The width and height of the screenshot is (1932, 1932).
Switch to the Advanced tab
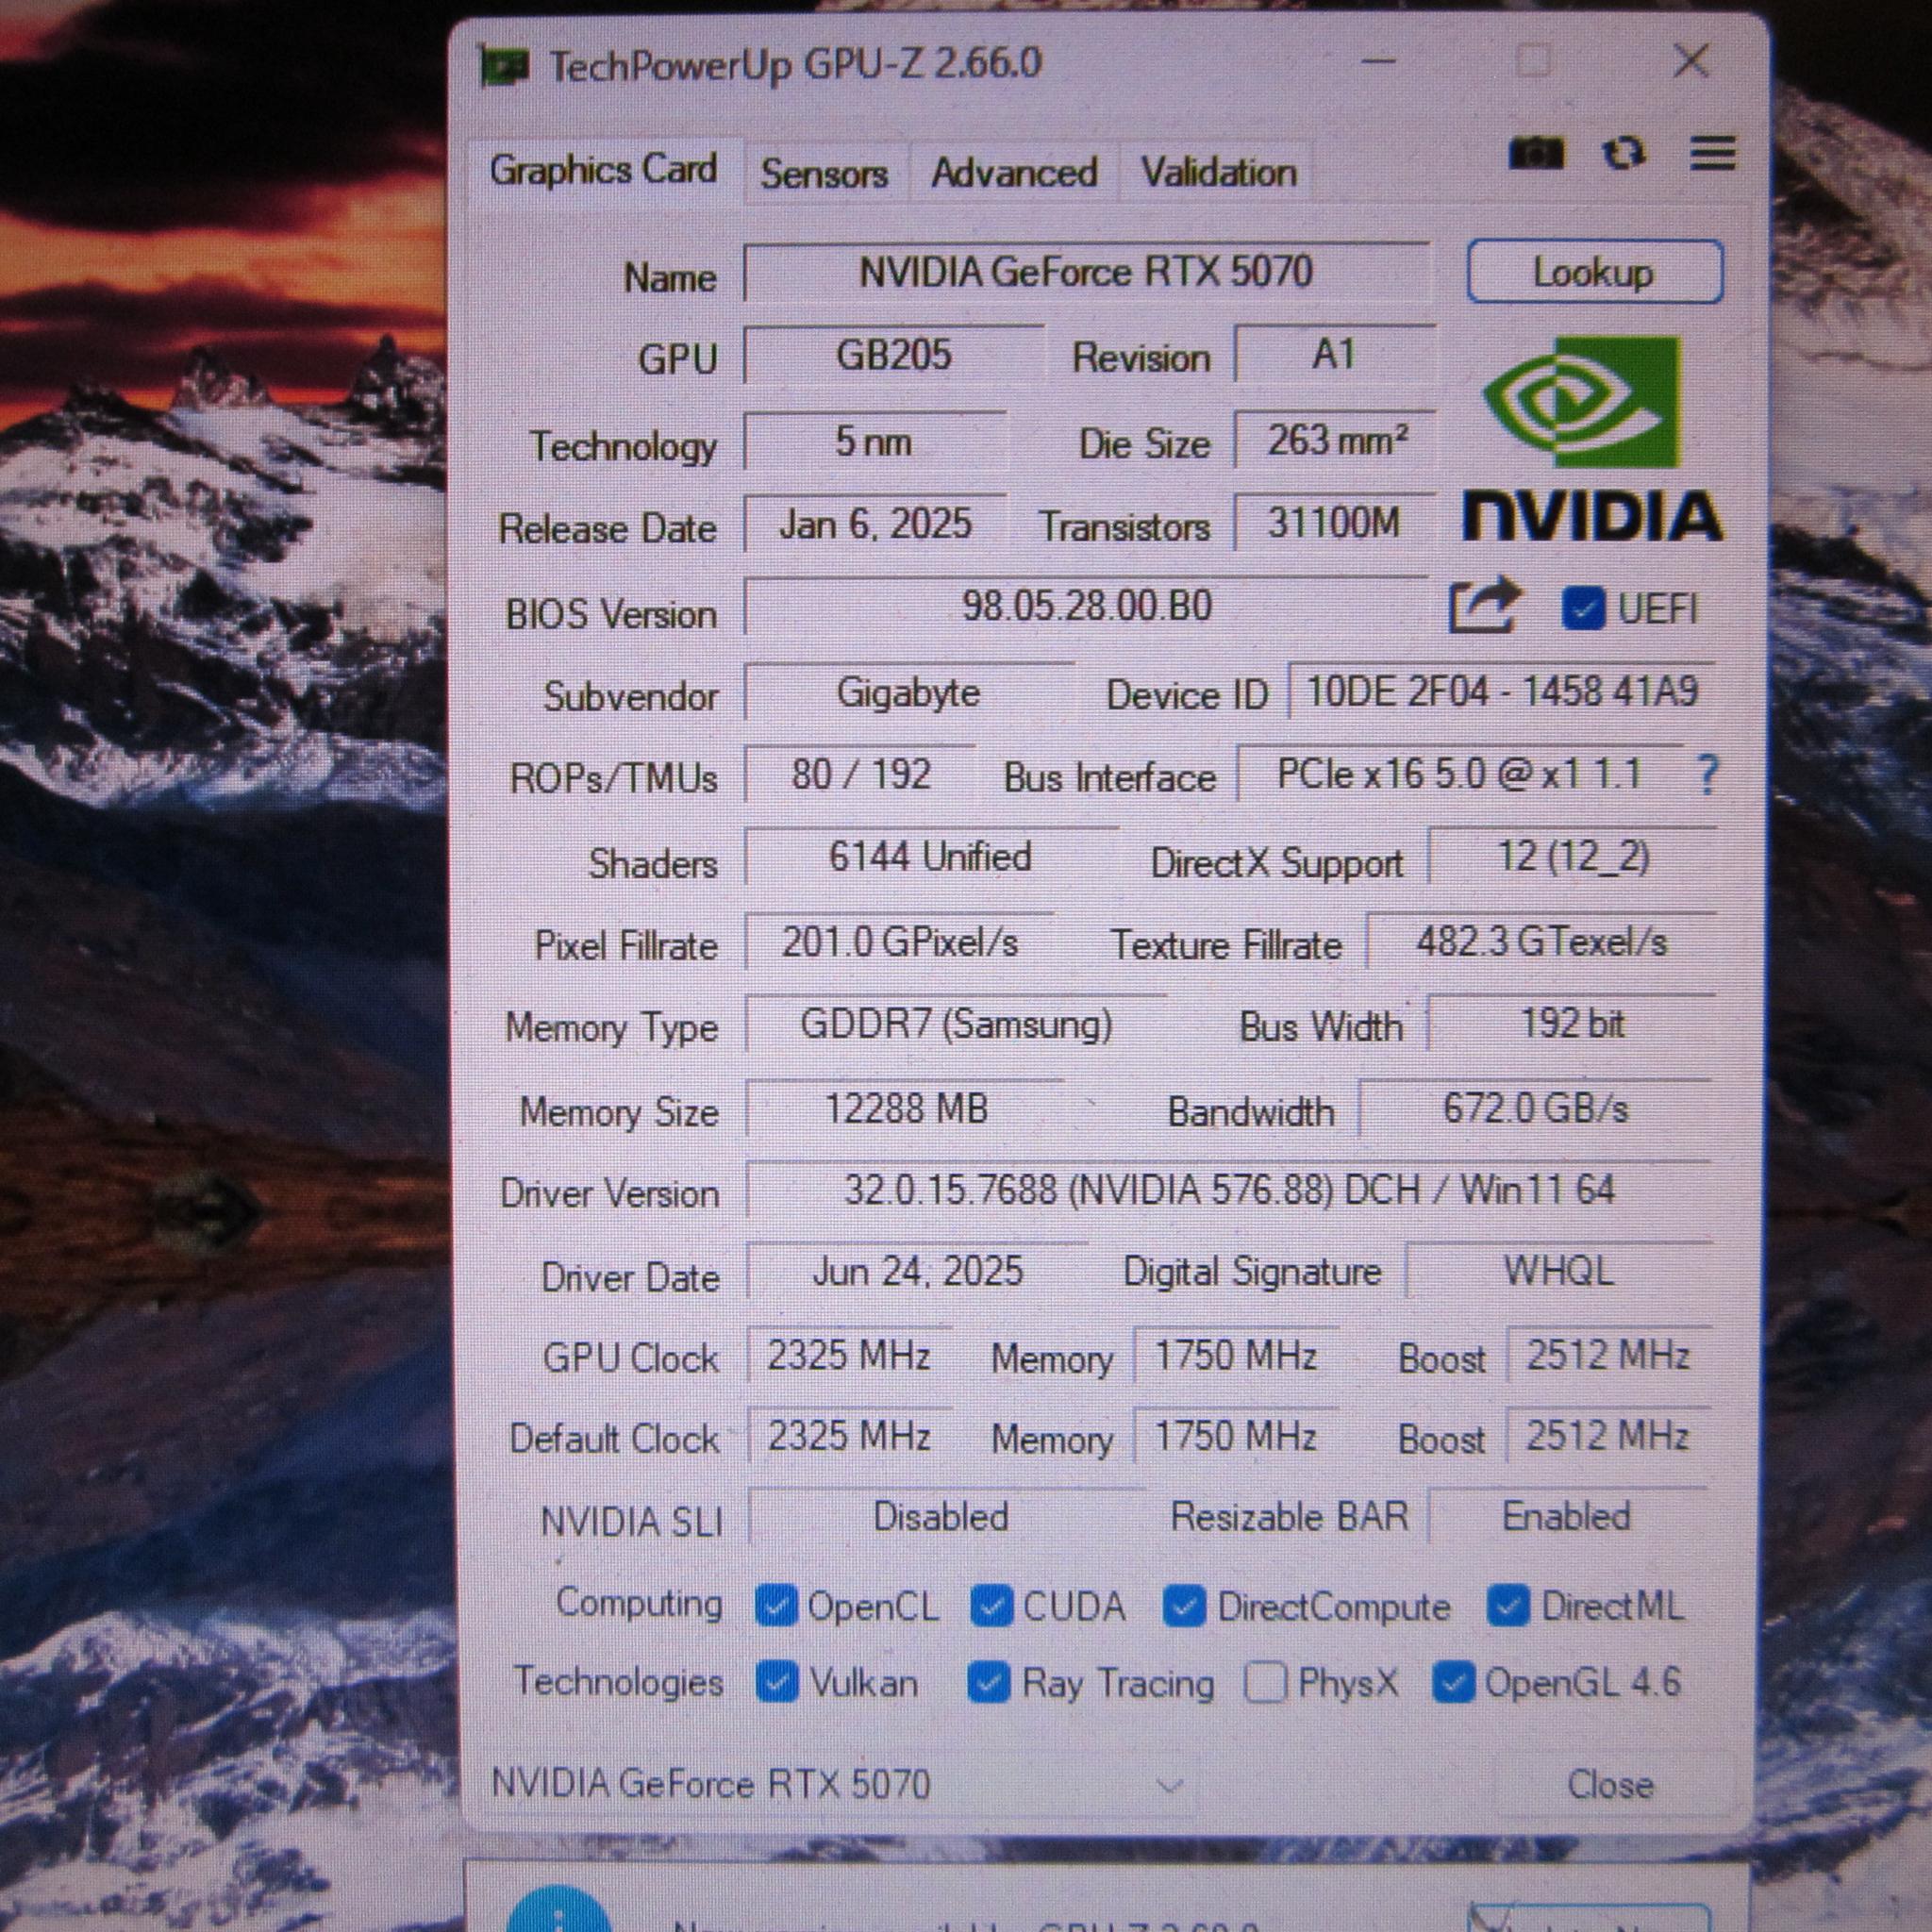(x=1014, y=173)
